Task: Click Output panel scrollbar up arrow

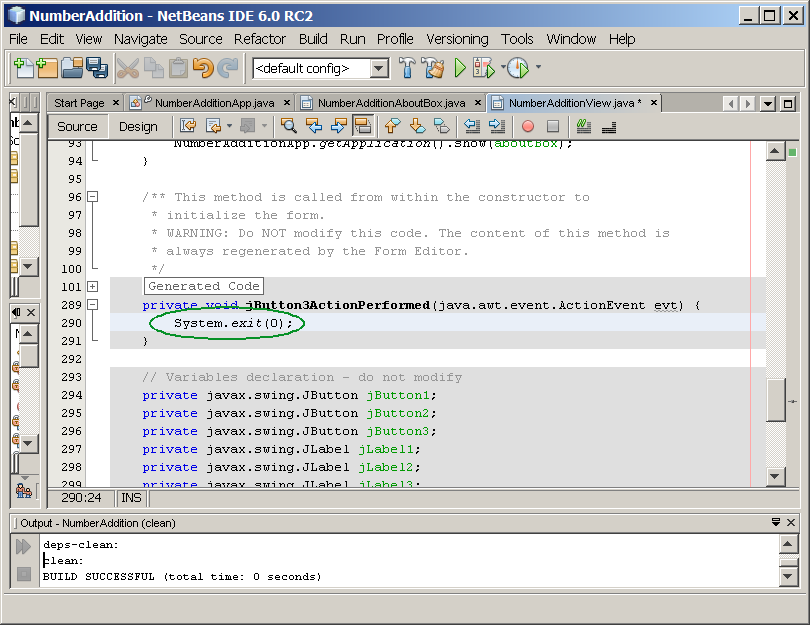Action: click(x=788, y=543)
